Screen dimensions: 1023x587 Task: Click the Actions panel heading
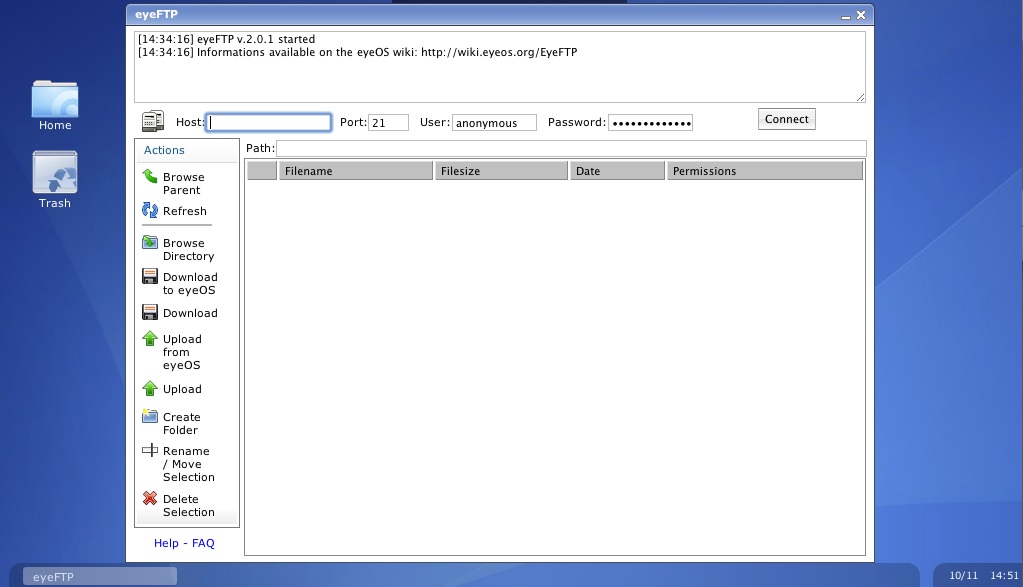coord(164,150)
